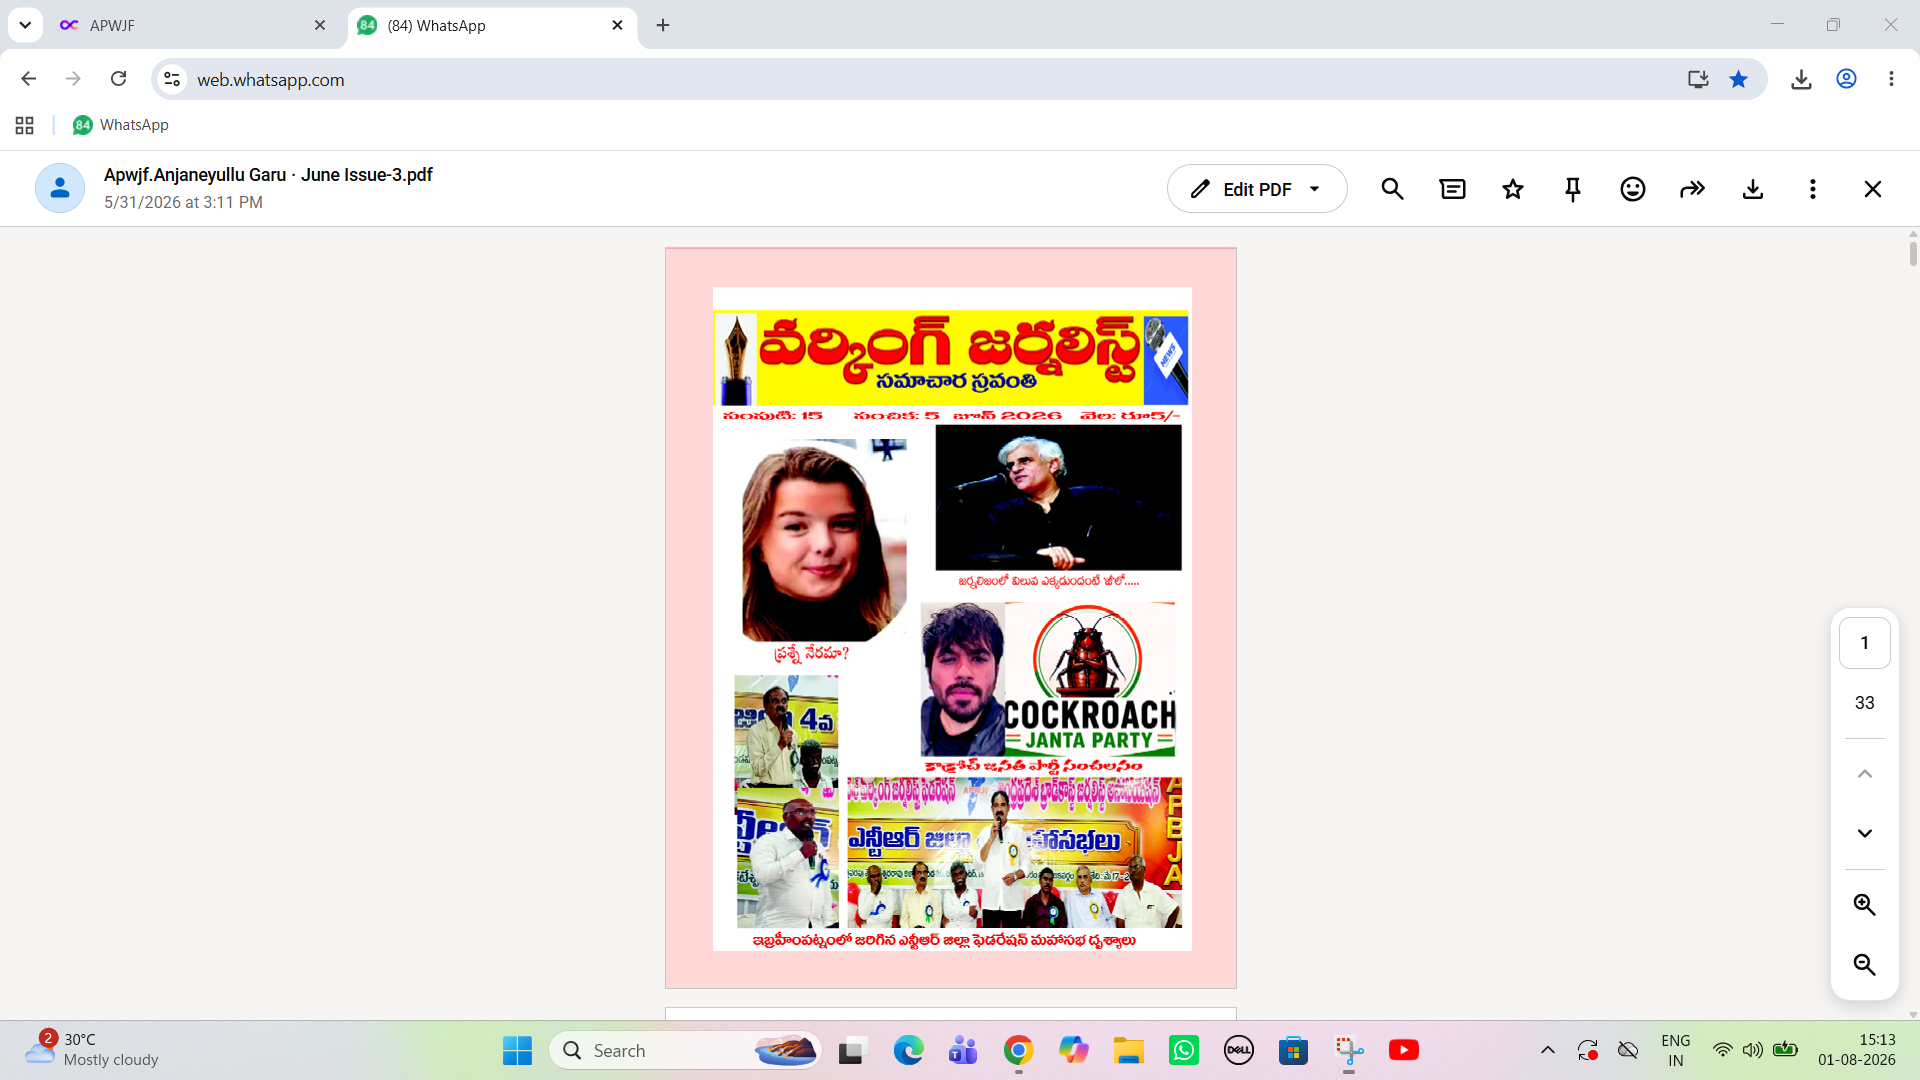Image resolution: width=1920 pixels, height=1080 pixels.
Task: Show hidden icons in system tray
Action: (x=1547, y=1050)
